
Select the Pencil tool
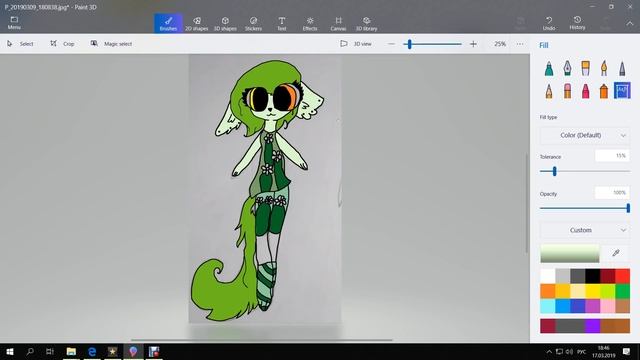point(549,91)
